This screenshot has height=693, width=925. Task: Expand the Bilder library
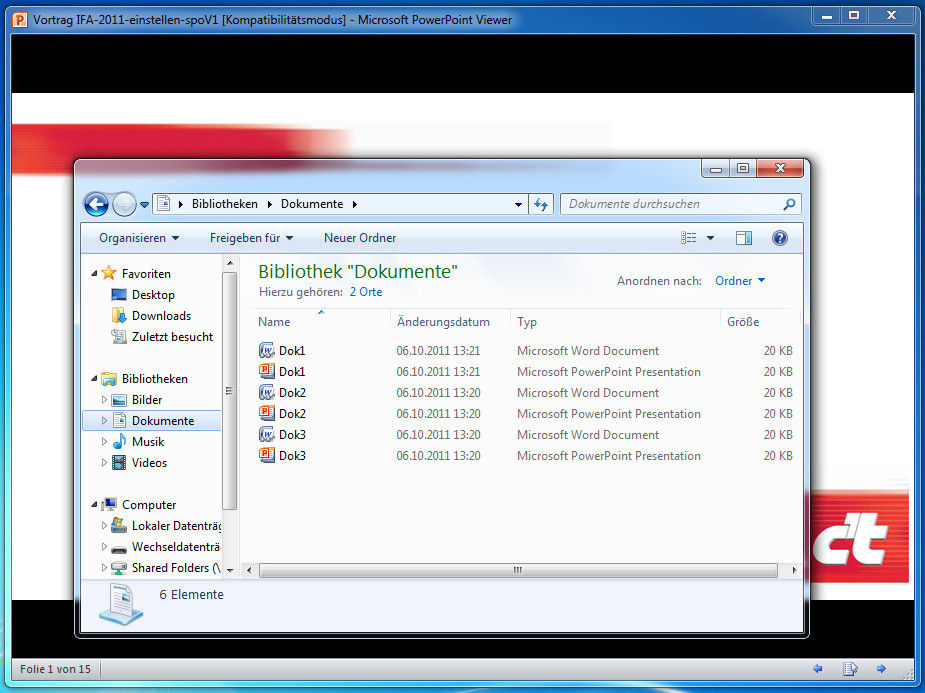pos(104,400)
